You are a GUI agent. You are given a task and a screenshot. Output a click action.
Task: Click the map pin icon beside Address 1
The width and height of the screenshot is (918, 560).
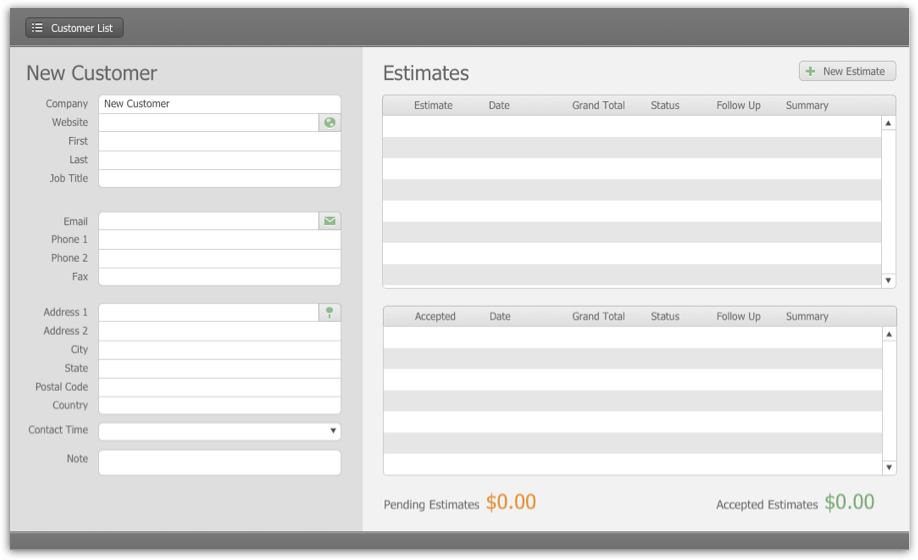click(x=330, y=312)
